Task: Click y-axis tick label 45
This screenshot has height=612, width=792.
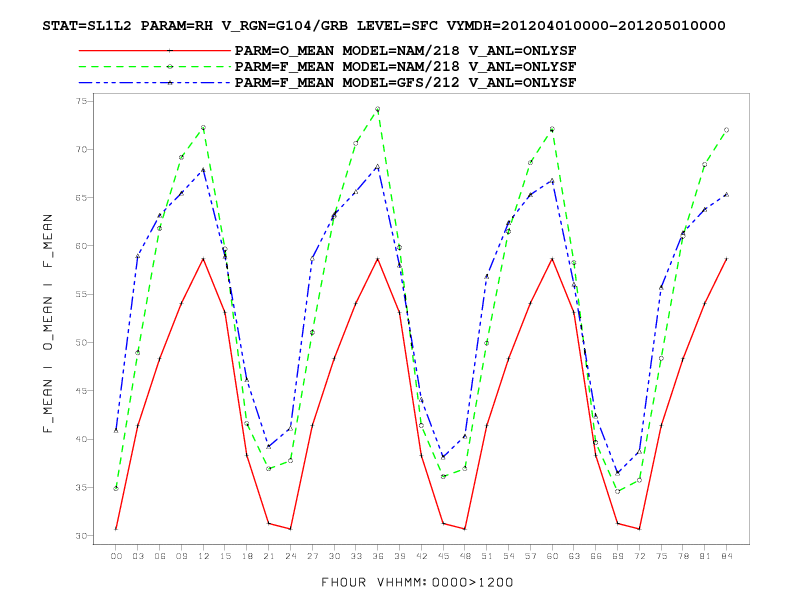Action: 83,391
